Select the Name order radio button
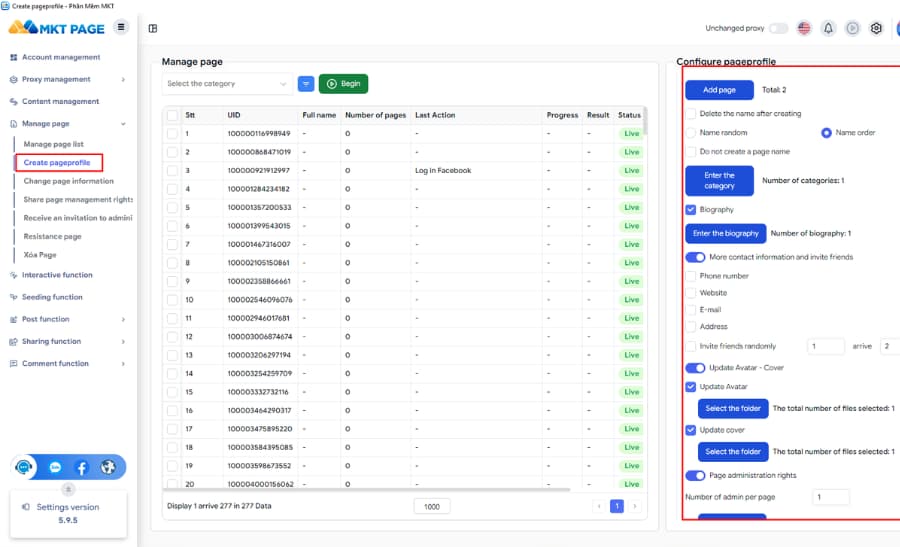 pyautogui.click(x=826, y=133)
